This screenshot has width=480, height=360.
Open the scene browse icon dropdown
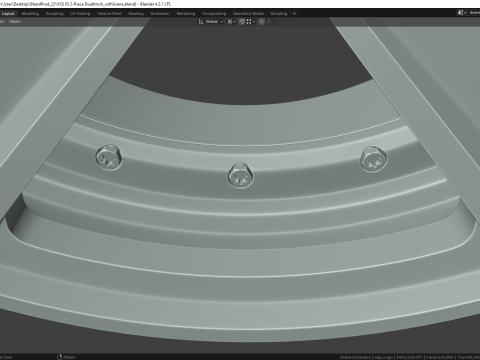pos(462,13)
